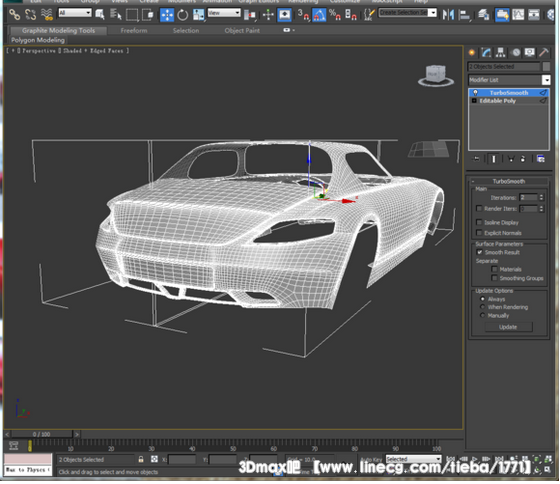Open the Hierarchy command panel tab
560x484 pixels.
coord(500,53)
